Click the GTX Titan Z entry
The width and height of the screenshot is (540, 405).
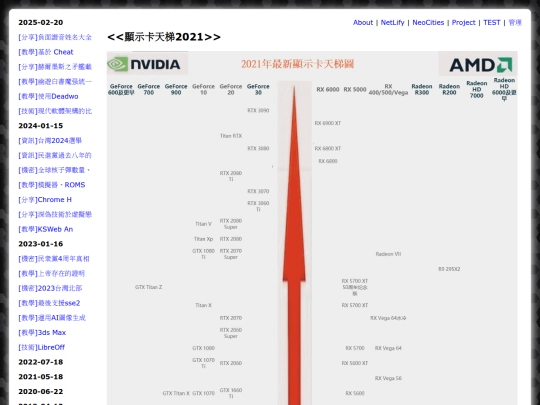(149, 287)
